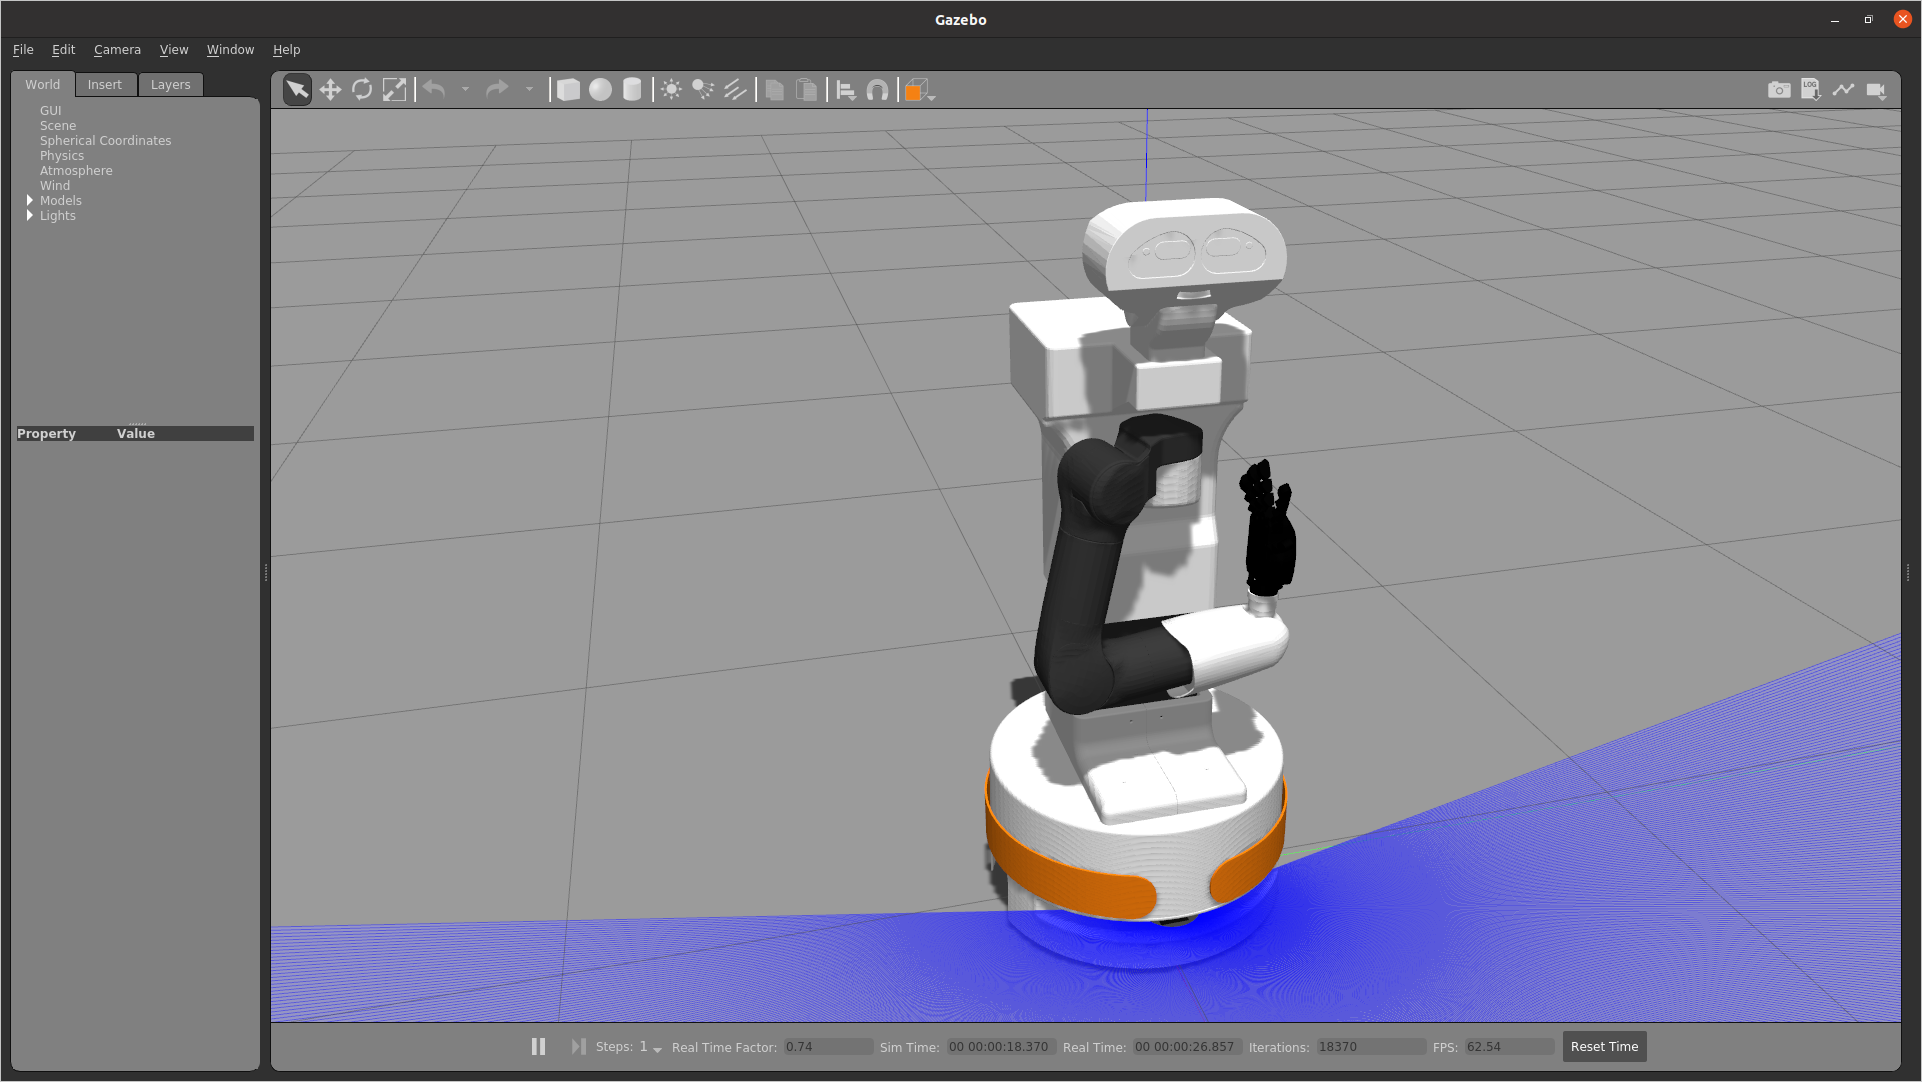The image size is (1922, 1082).
Task: Add a directional light
Action: point(735,90)
